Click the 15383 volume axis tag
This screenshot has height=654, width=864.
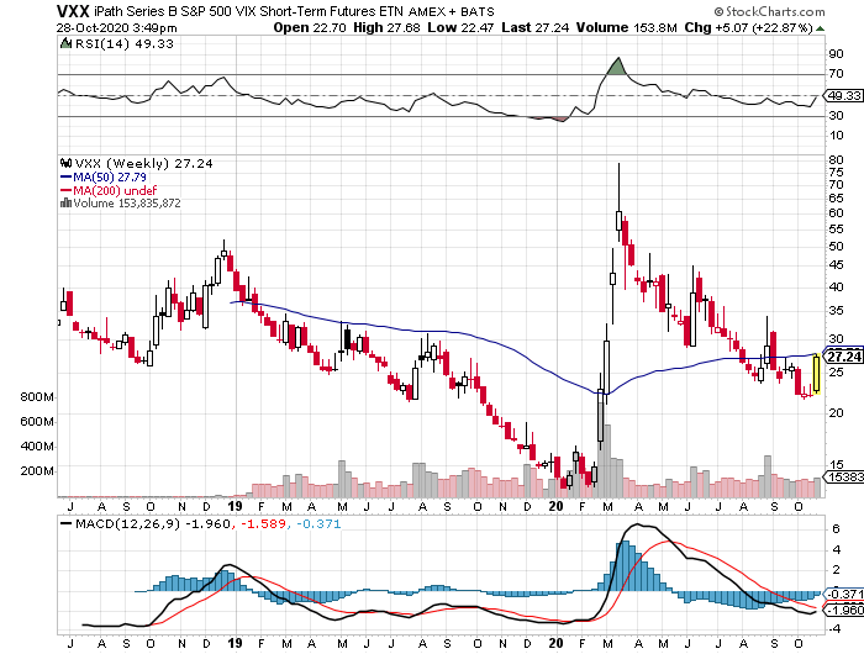(842, 478)
